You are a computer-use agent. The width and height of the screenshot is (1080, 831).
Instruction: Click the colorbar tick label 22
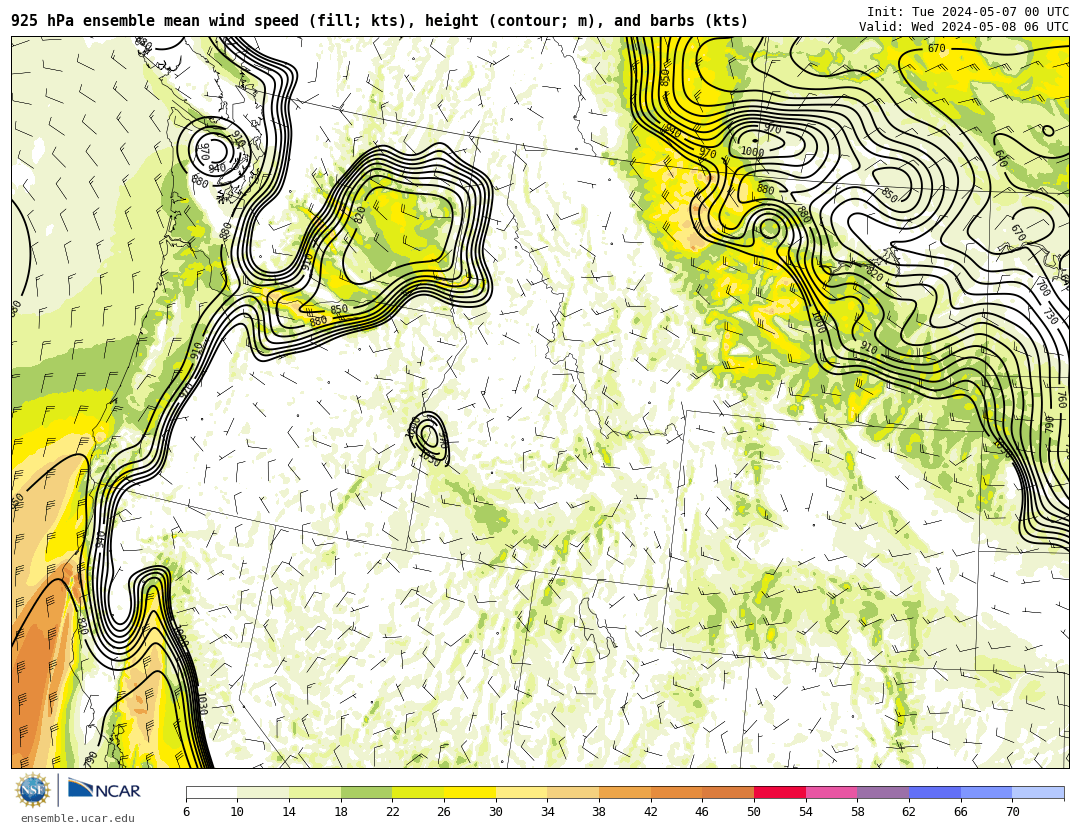[393, 812]
